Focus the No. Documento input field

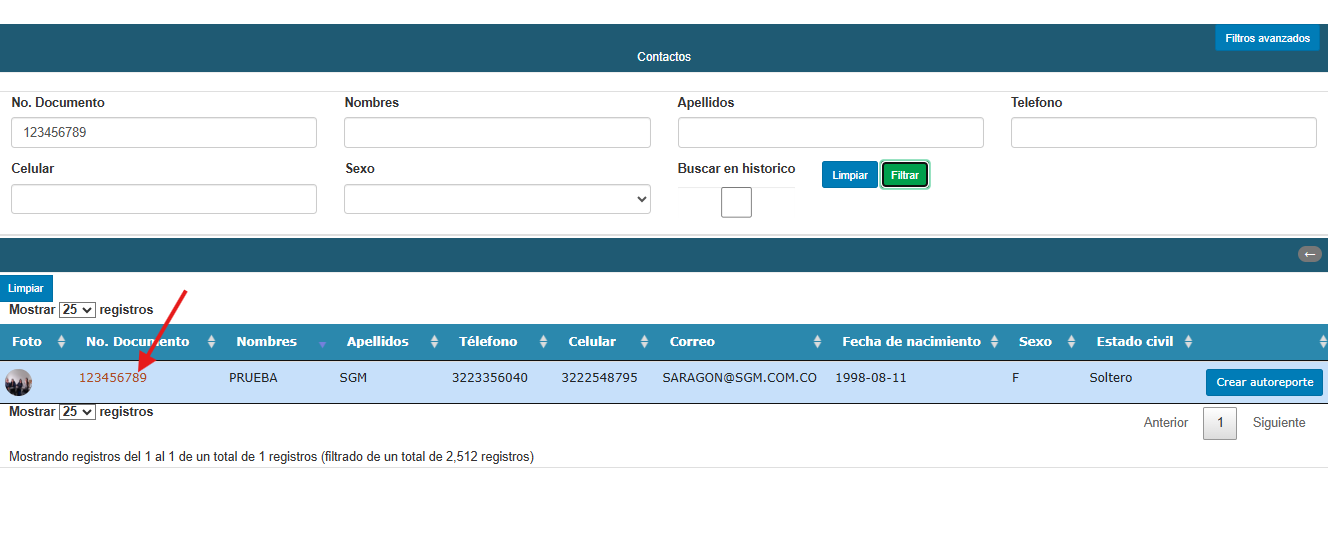[x=164, y=133]
